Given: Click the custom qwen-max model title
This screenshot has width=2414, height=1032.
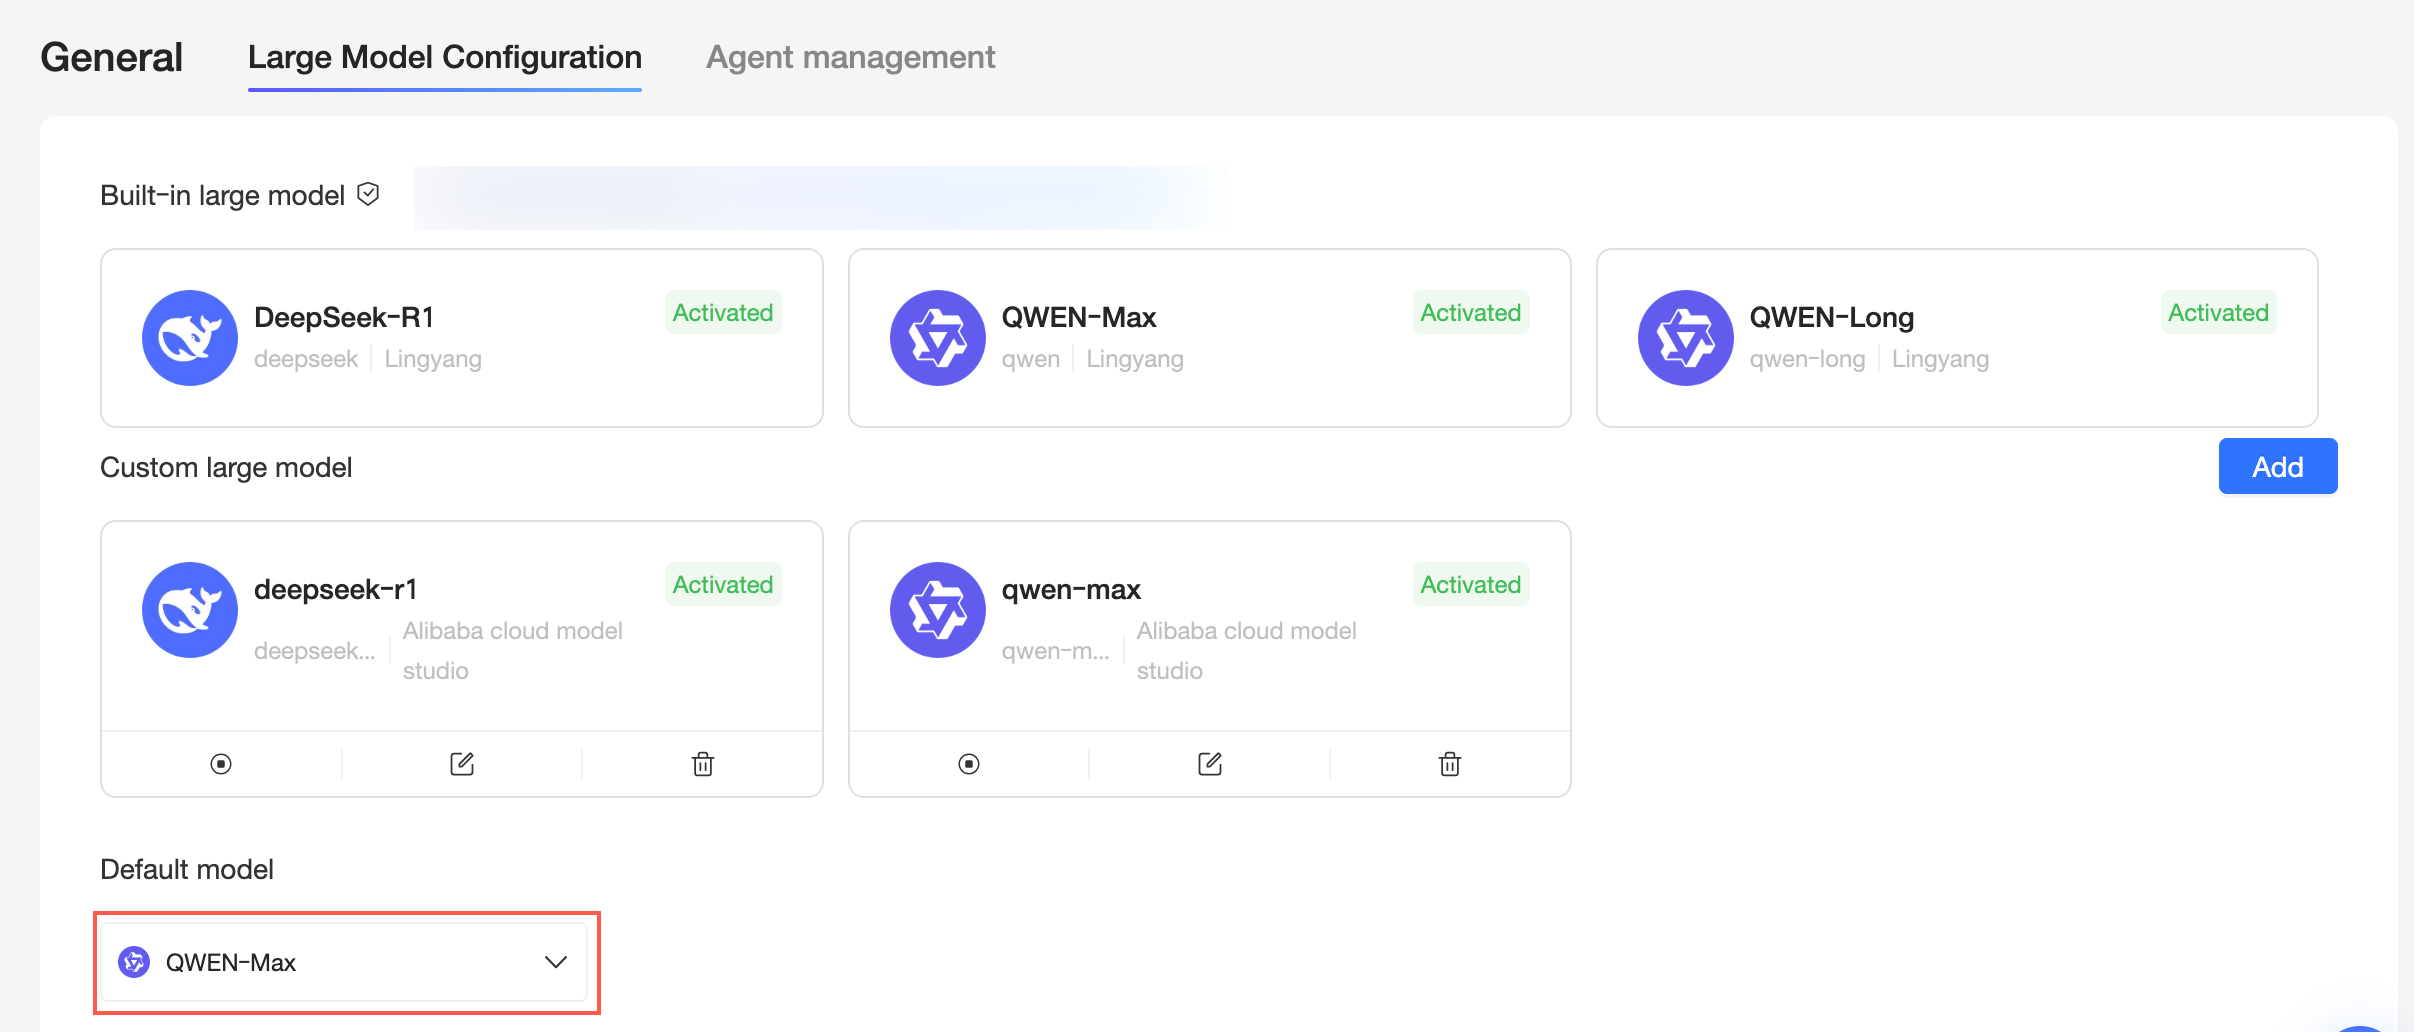Looking at the screenshot, I should click(1071, 589).
